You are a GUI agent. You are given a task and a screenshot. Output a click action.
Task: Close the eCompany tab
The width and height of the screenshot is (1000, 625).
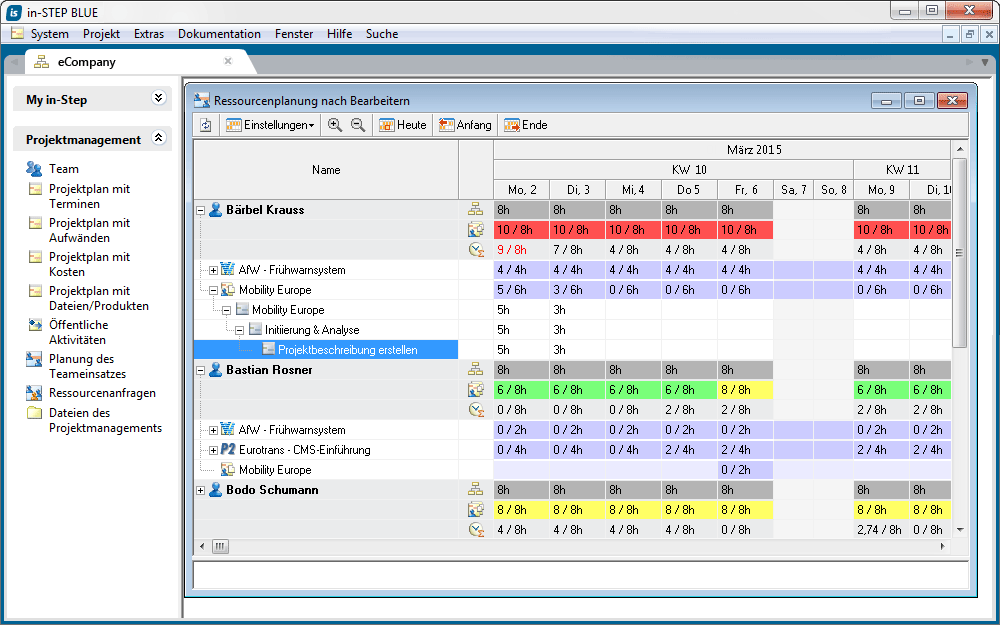pos(228,61)
